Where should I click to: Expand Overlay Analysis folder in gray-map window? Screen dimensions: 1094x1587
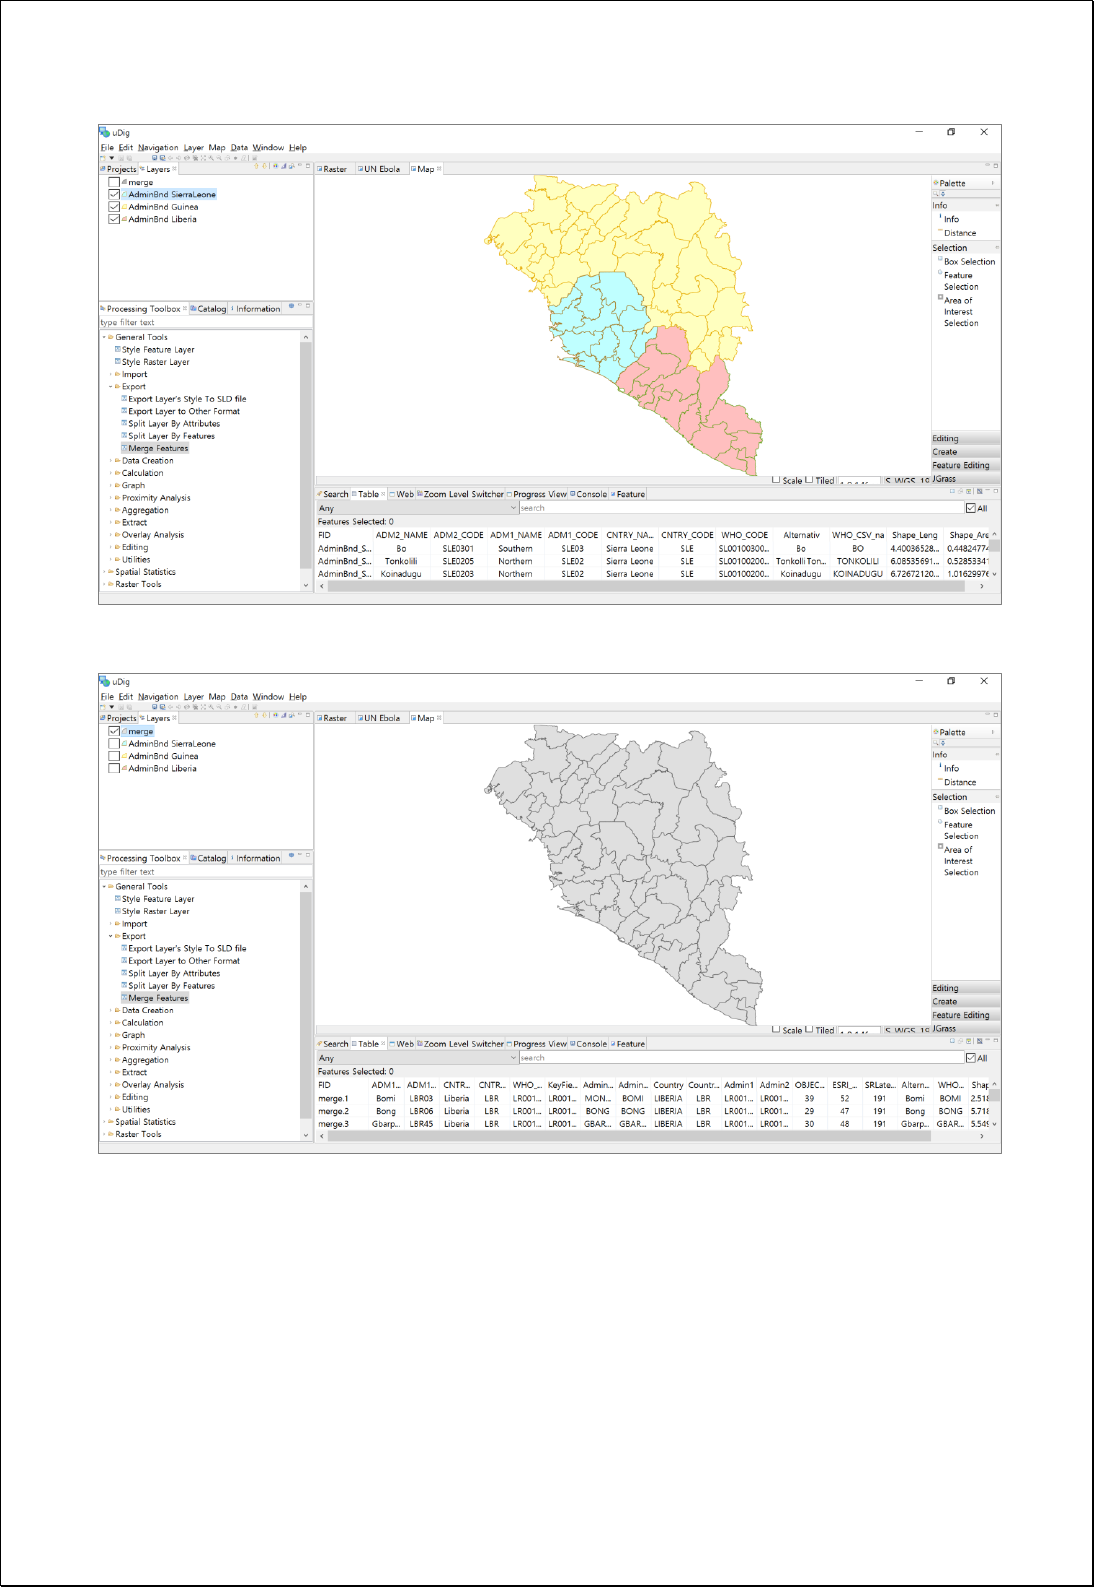coord(111,1085)
